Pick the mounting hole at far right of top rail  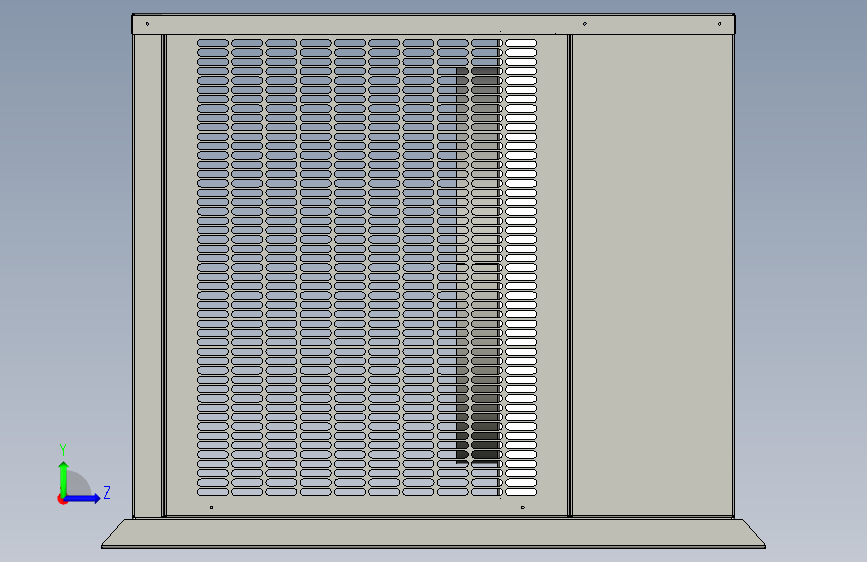tap(719, 24)
